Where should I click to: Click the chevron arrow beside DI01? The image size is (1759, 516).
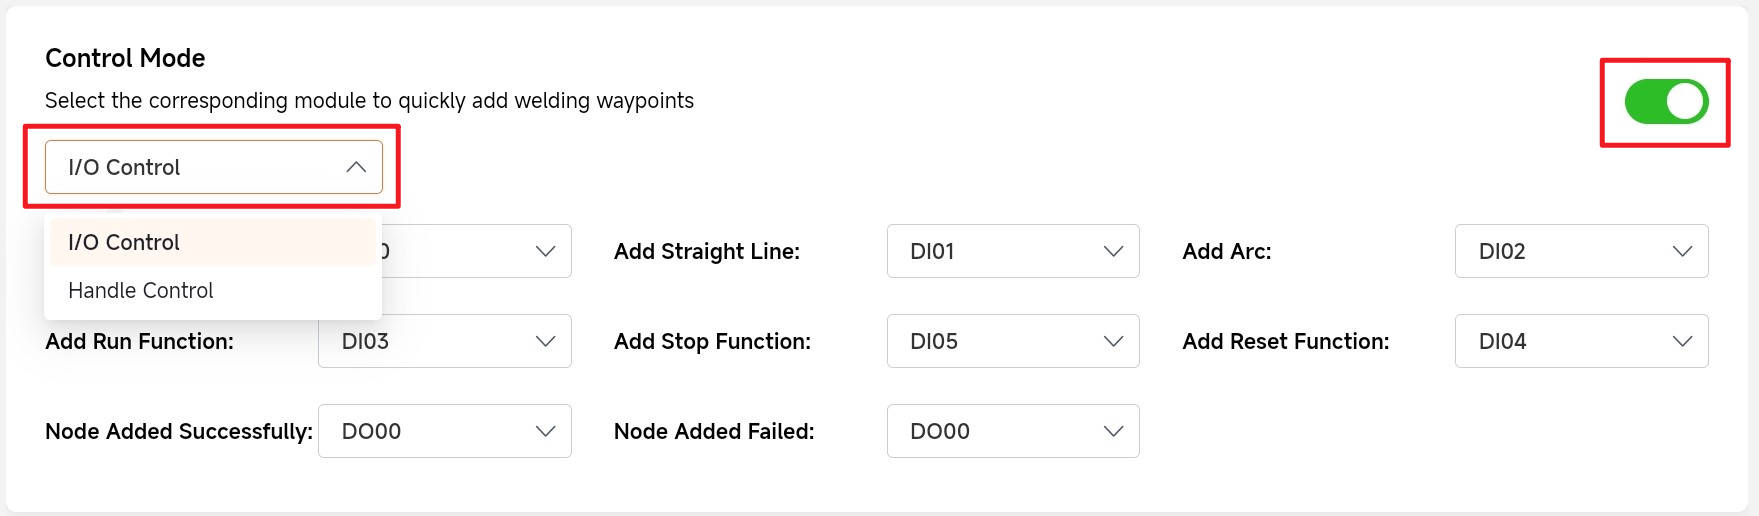[x=1113, y=251]
